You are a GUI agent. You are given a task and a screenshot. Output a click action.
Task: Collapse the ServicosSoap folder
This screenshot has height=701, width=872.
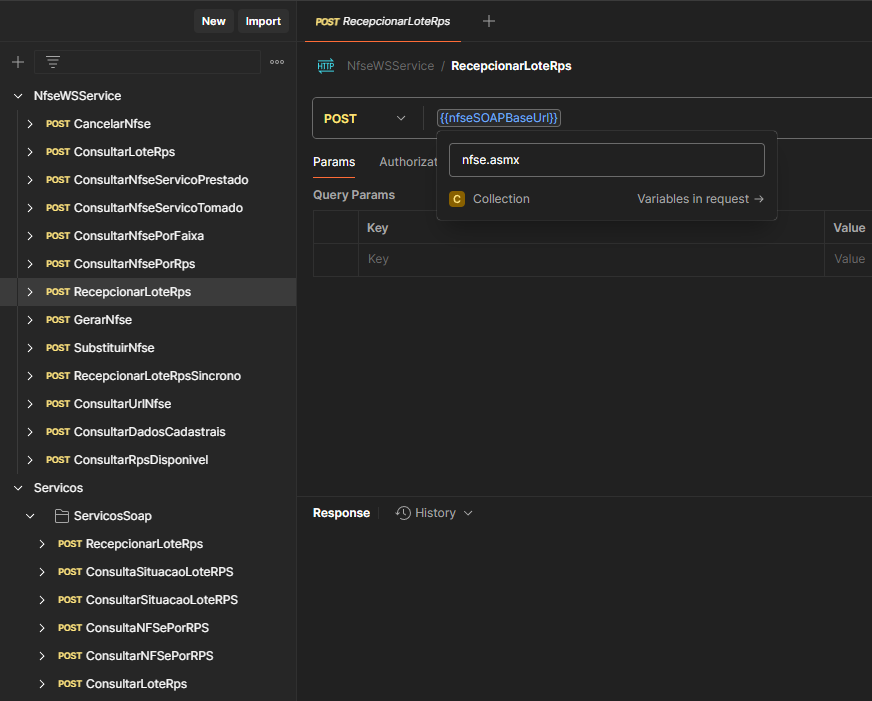click(x=30, y=516)
